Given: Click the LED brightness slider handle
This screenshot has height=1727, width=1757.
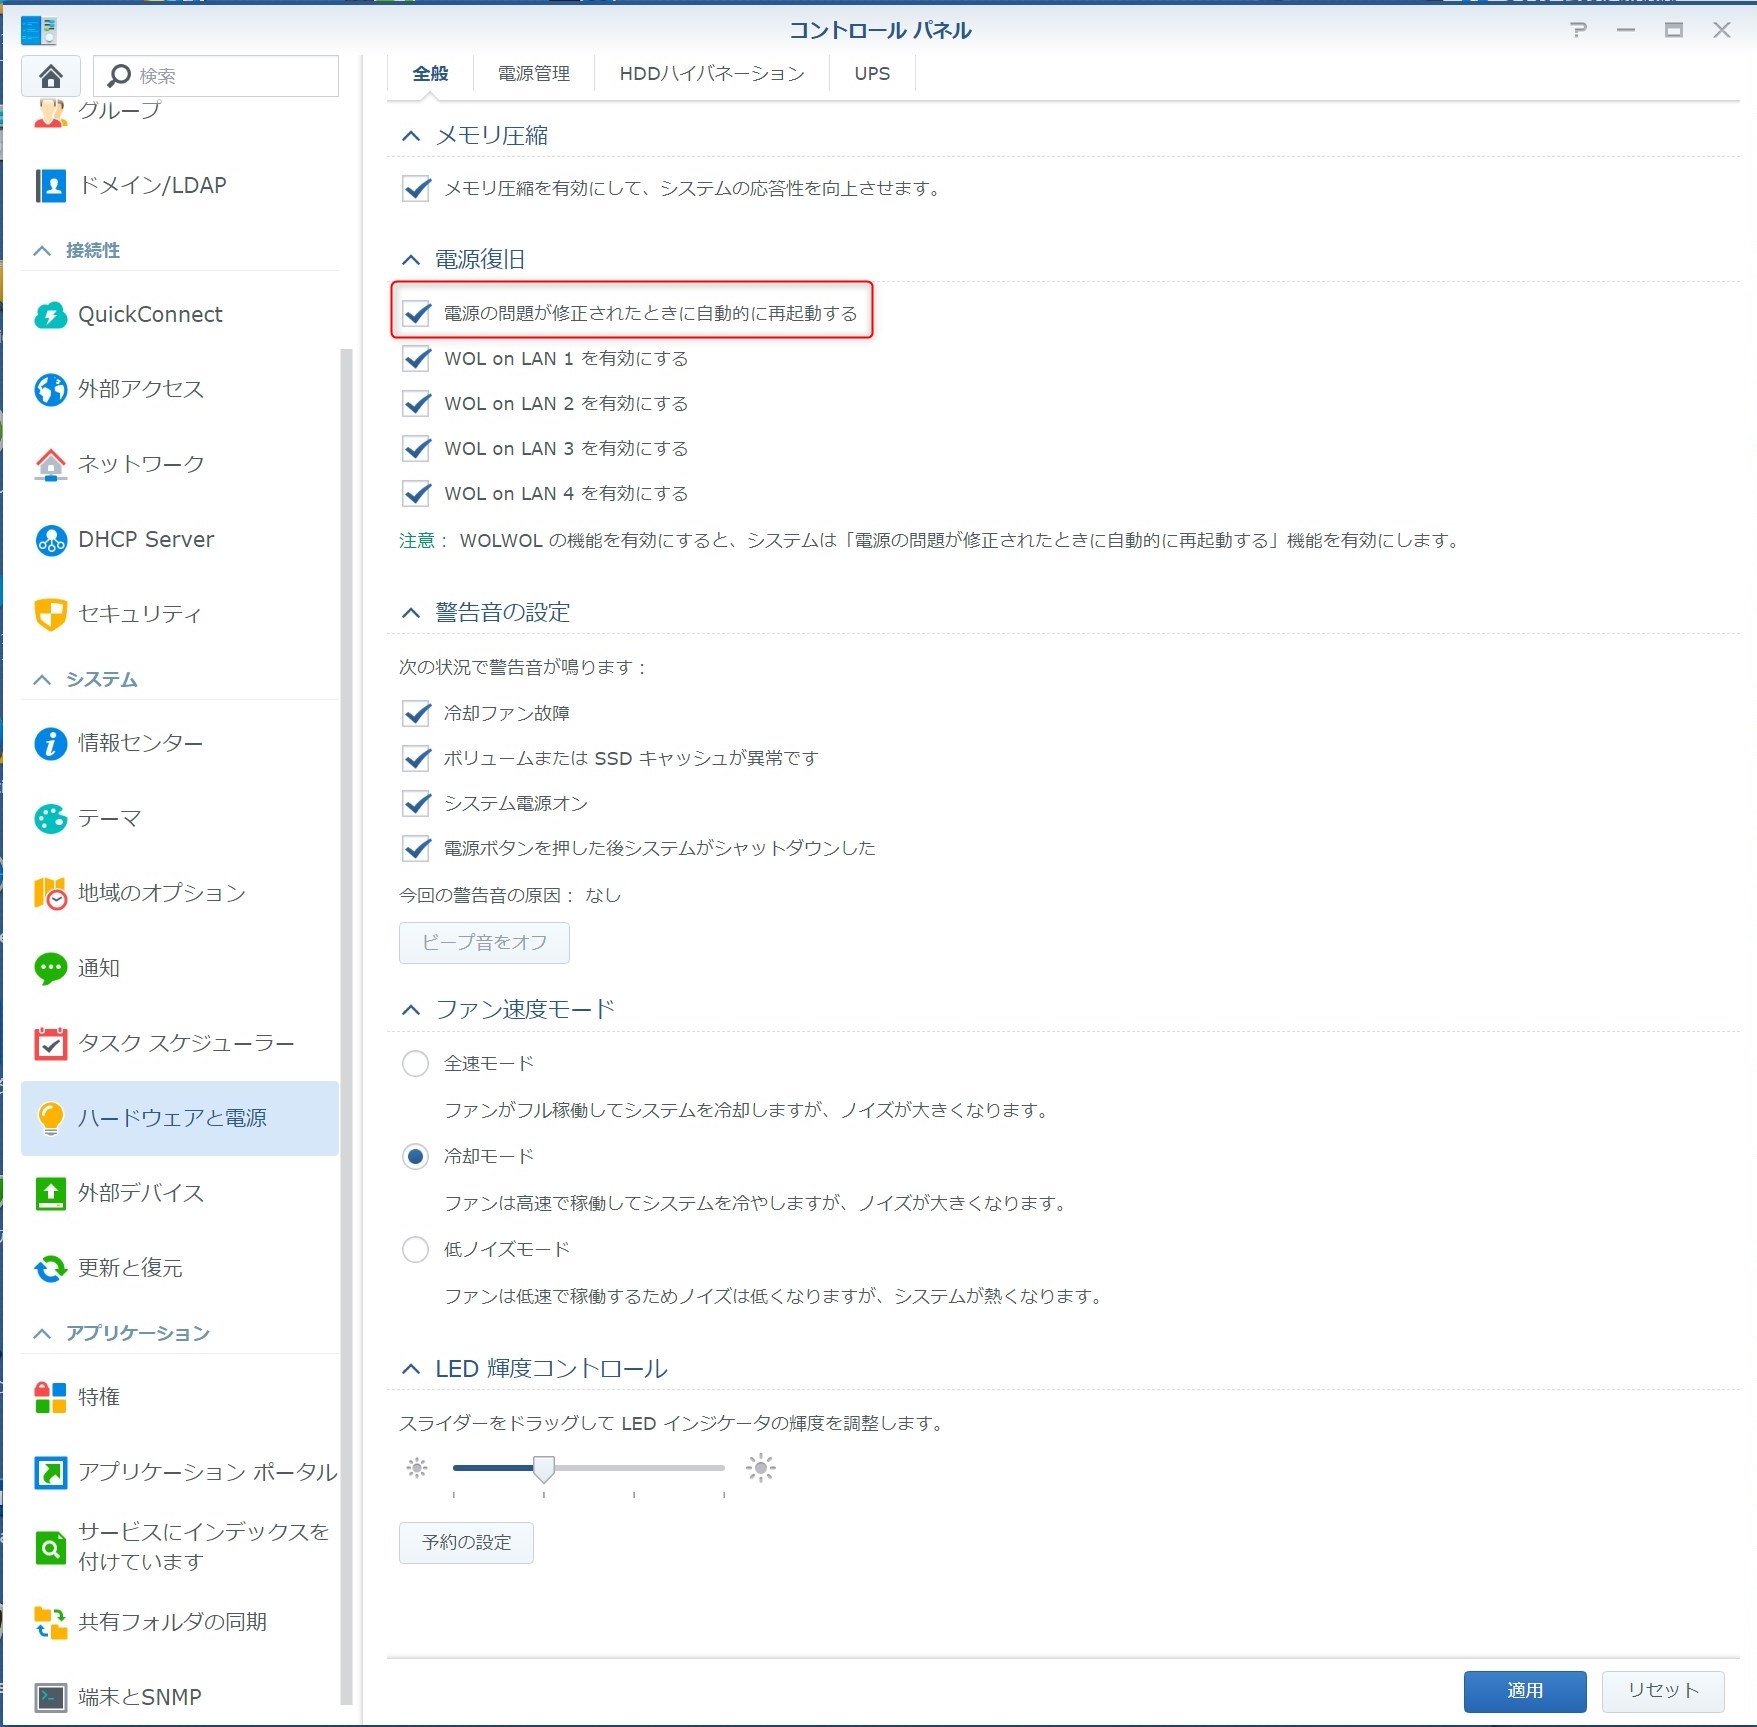Looking at the screenshot, I should (x=544, y=1468).
